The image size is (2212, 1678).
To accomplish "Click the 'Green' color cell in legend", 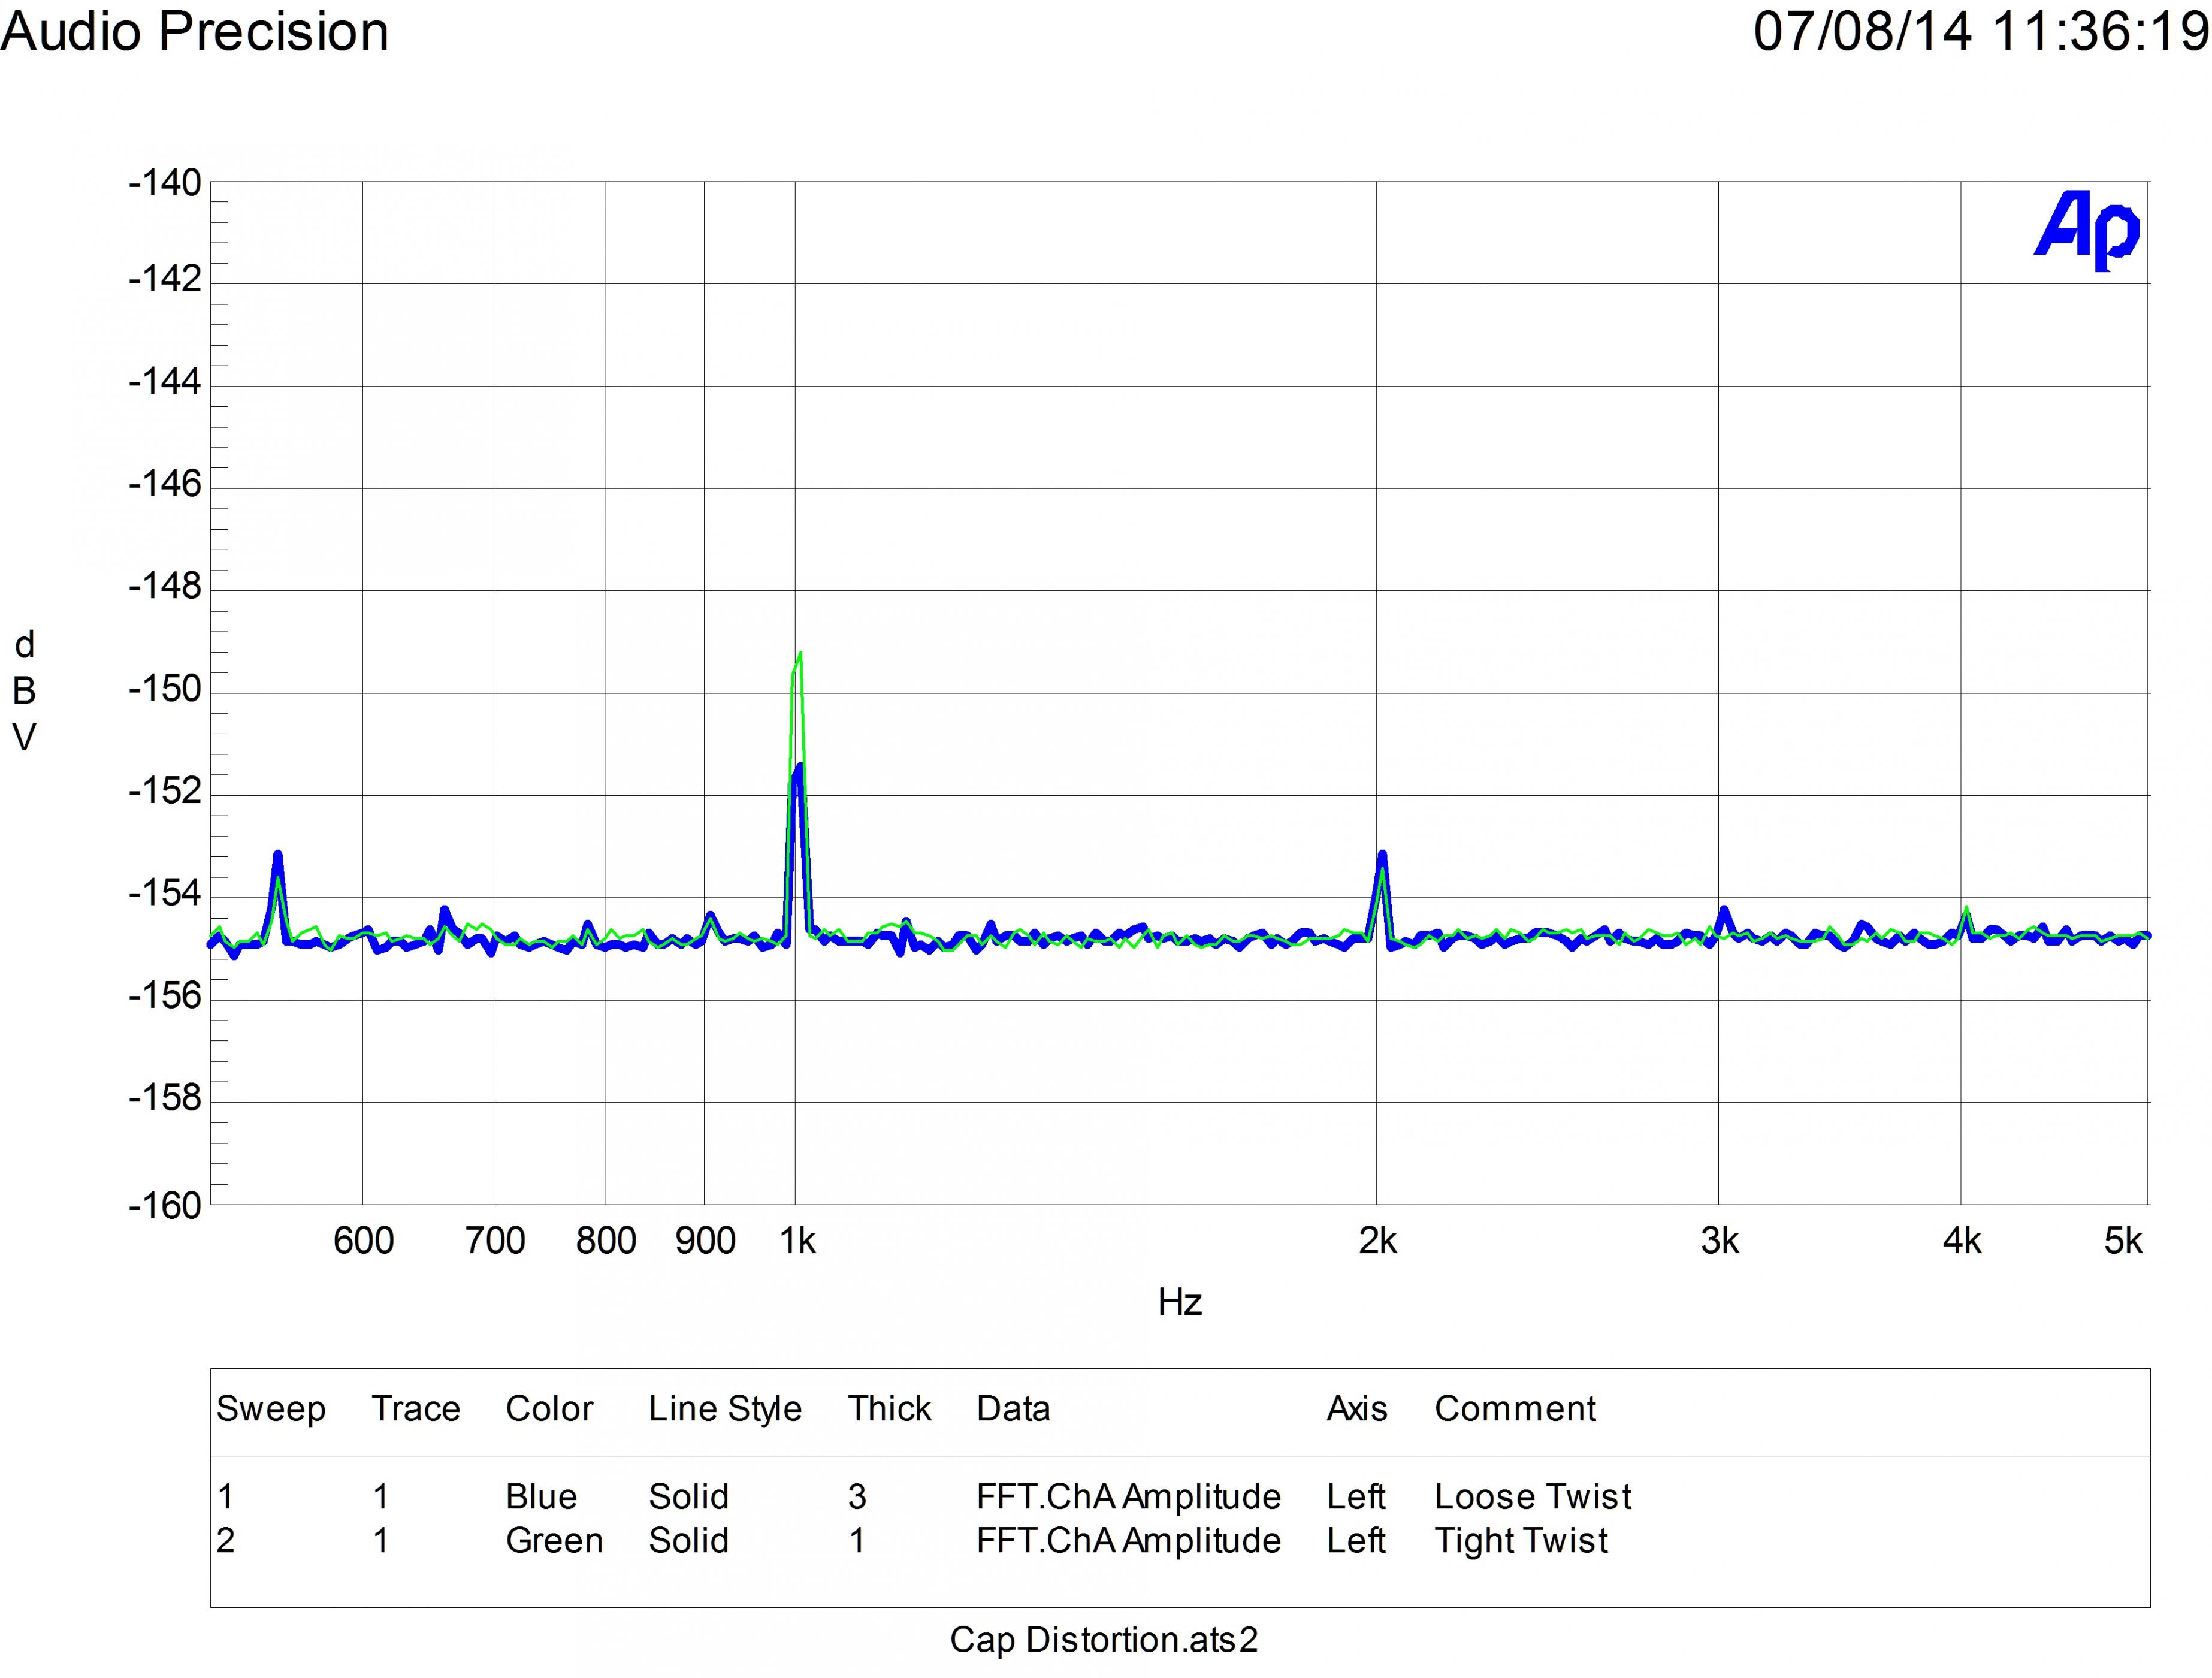I will [554, 1540].
